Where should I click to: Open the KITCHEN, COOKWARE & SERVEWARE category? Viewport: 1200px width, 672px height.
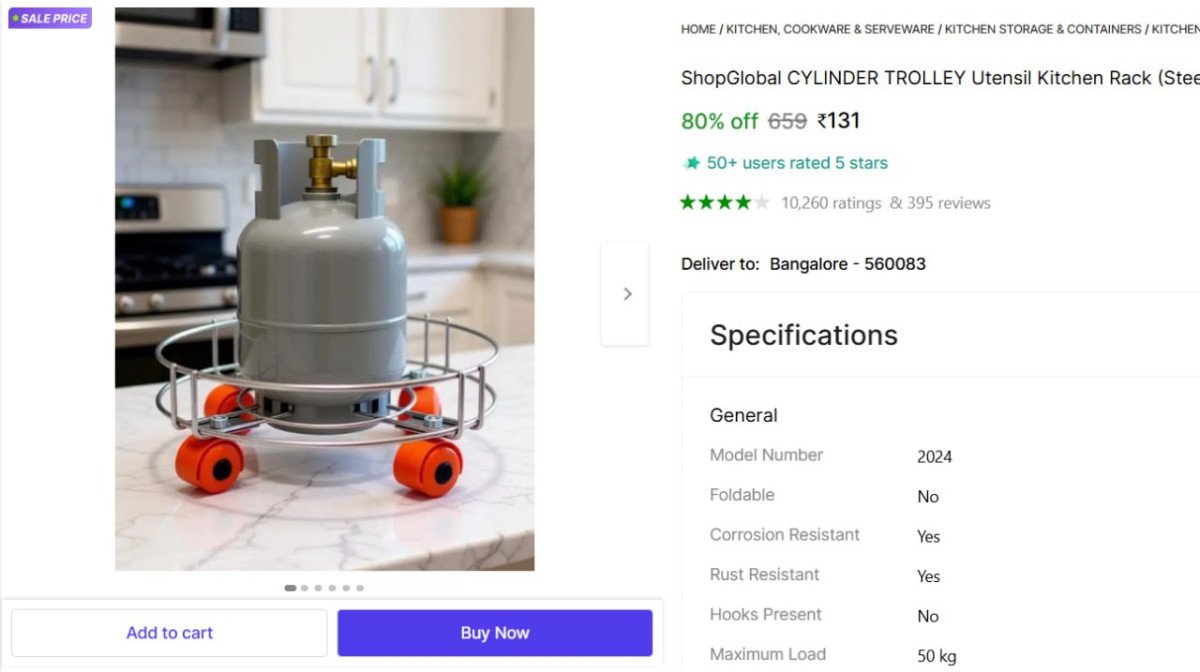[x=830, y=29]
